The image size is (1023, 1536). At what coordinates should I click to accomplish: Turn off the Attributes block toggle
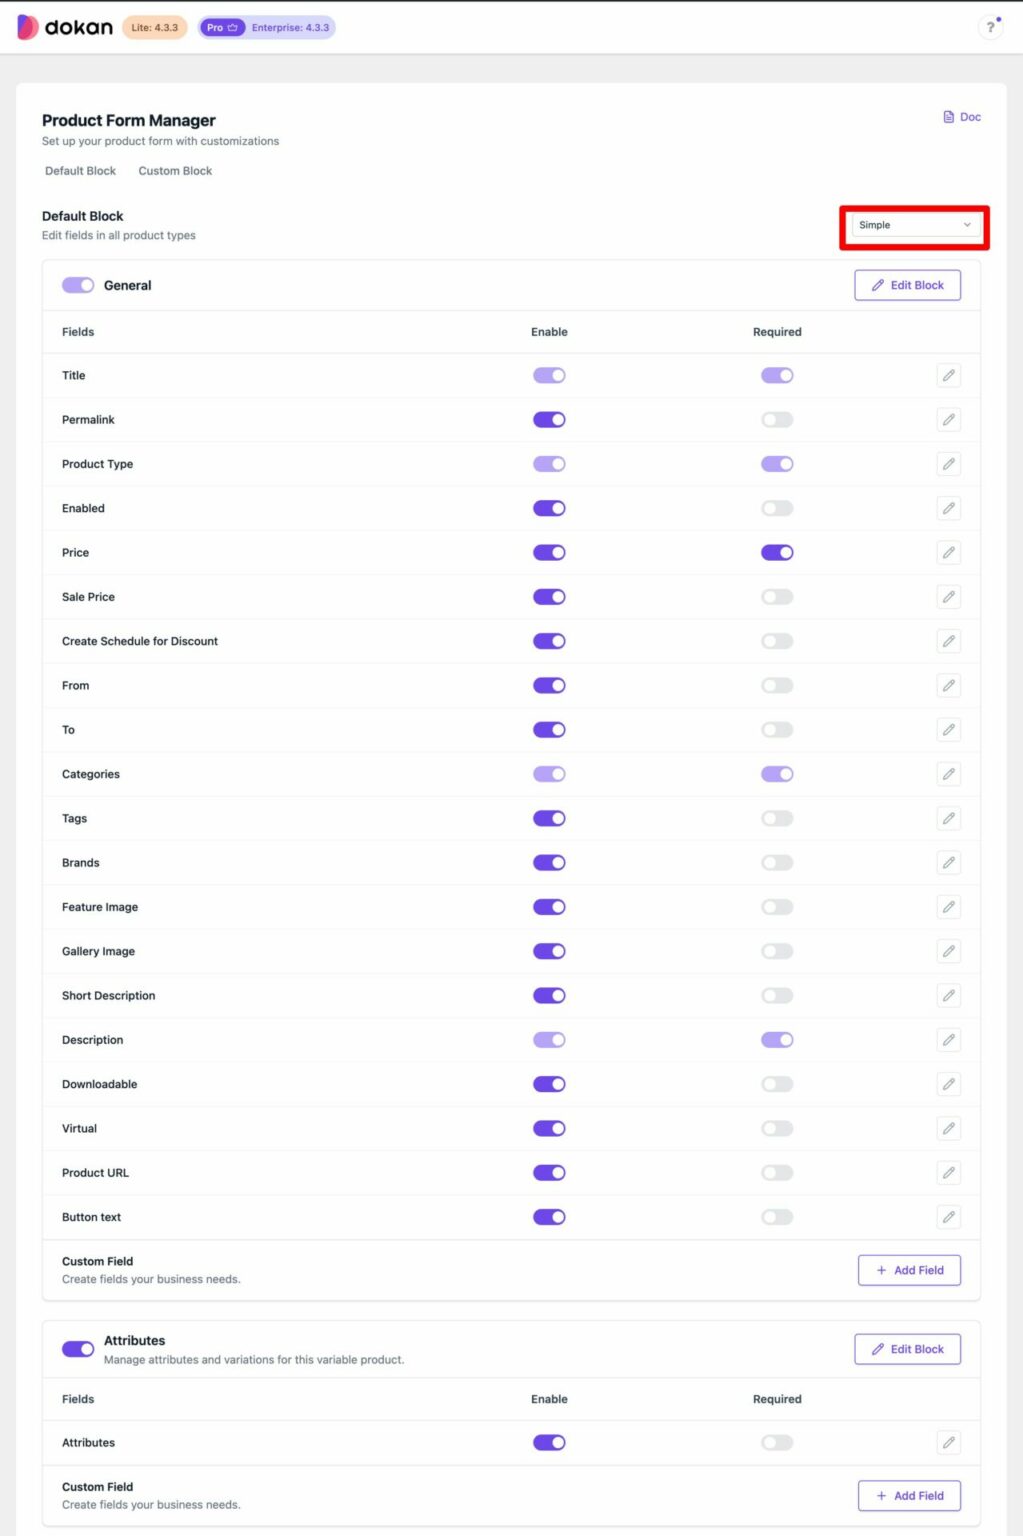[x=78, y=1349]
